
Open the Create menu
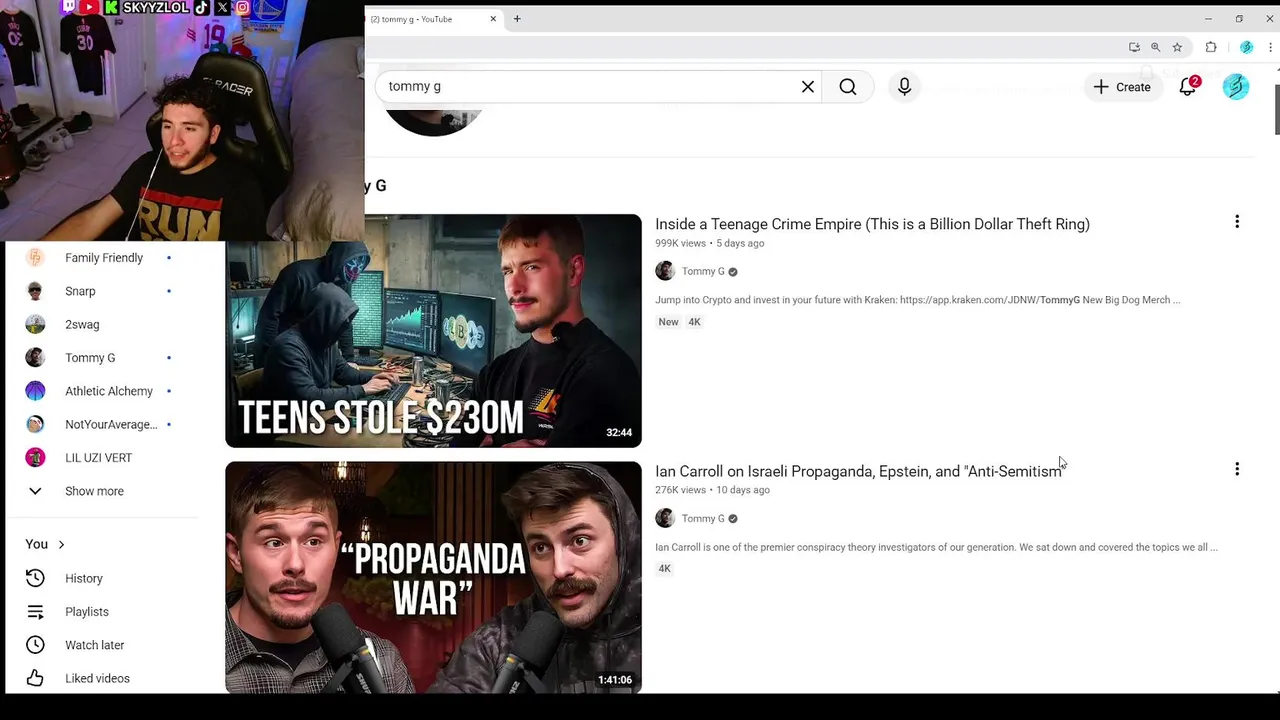[1122, 87]
